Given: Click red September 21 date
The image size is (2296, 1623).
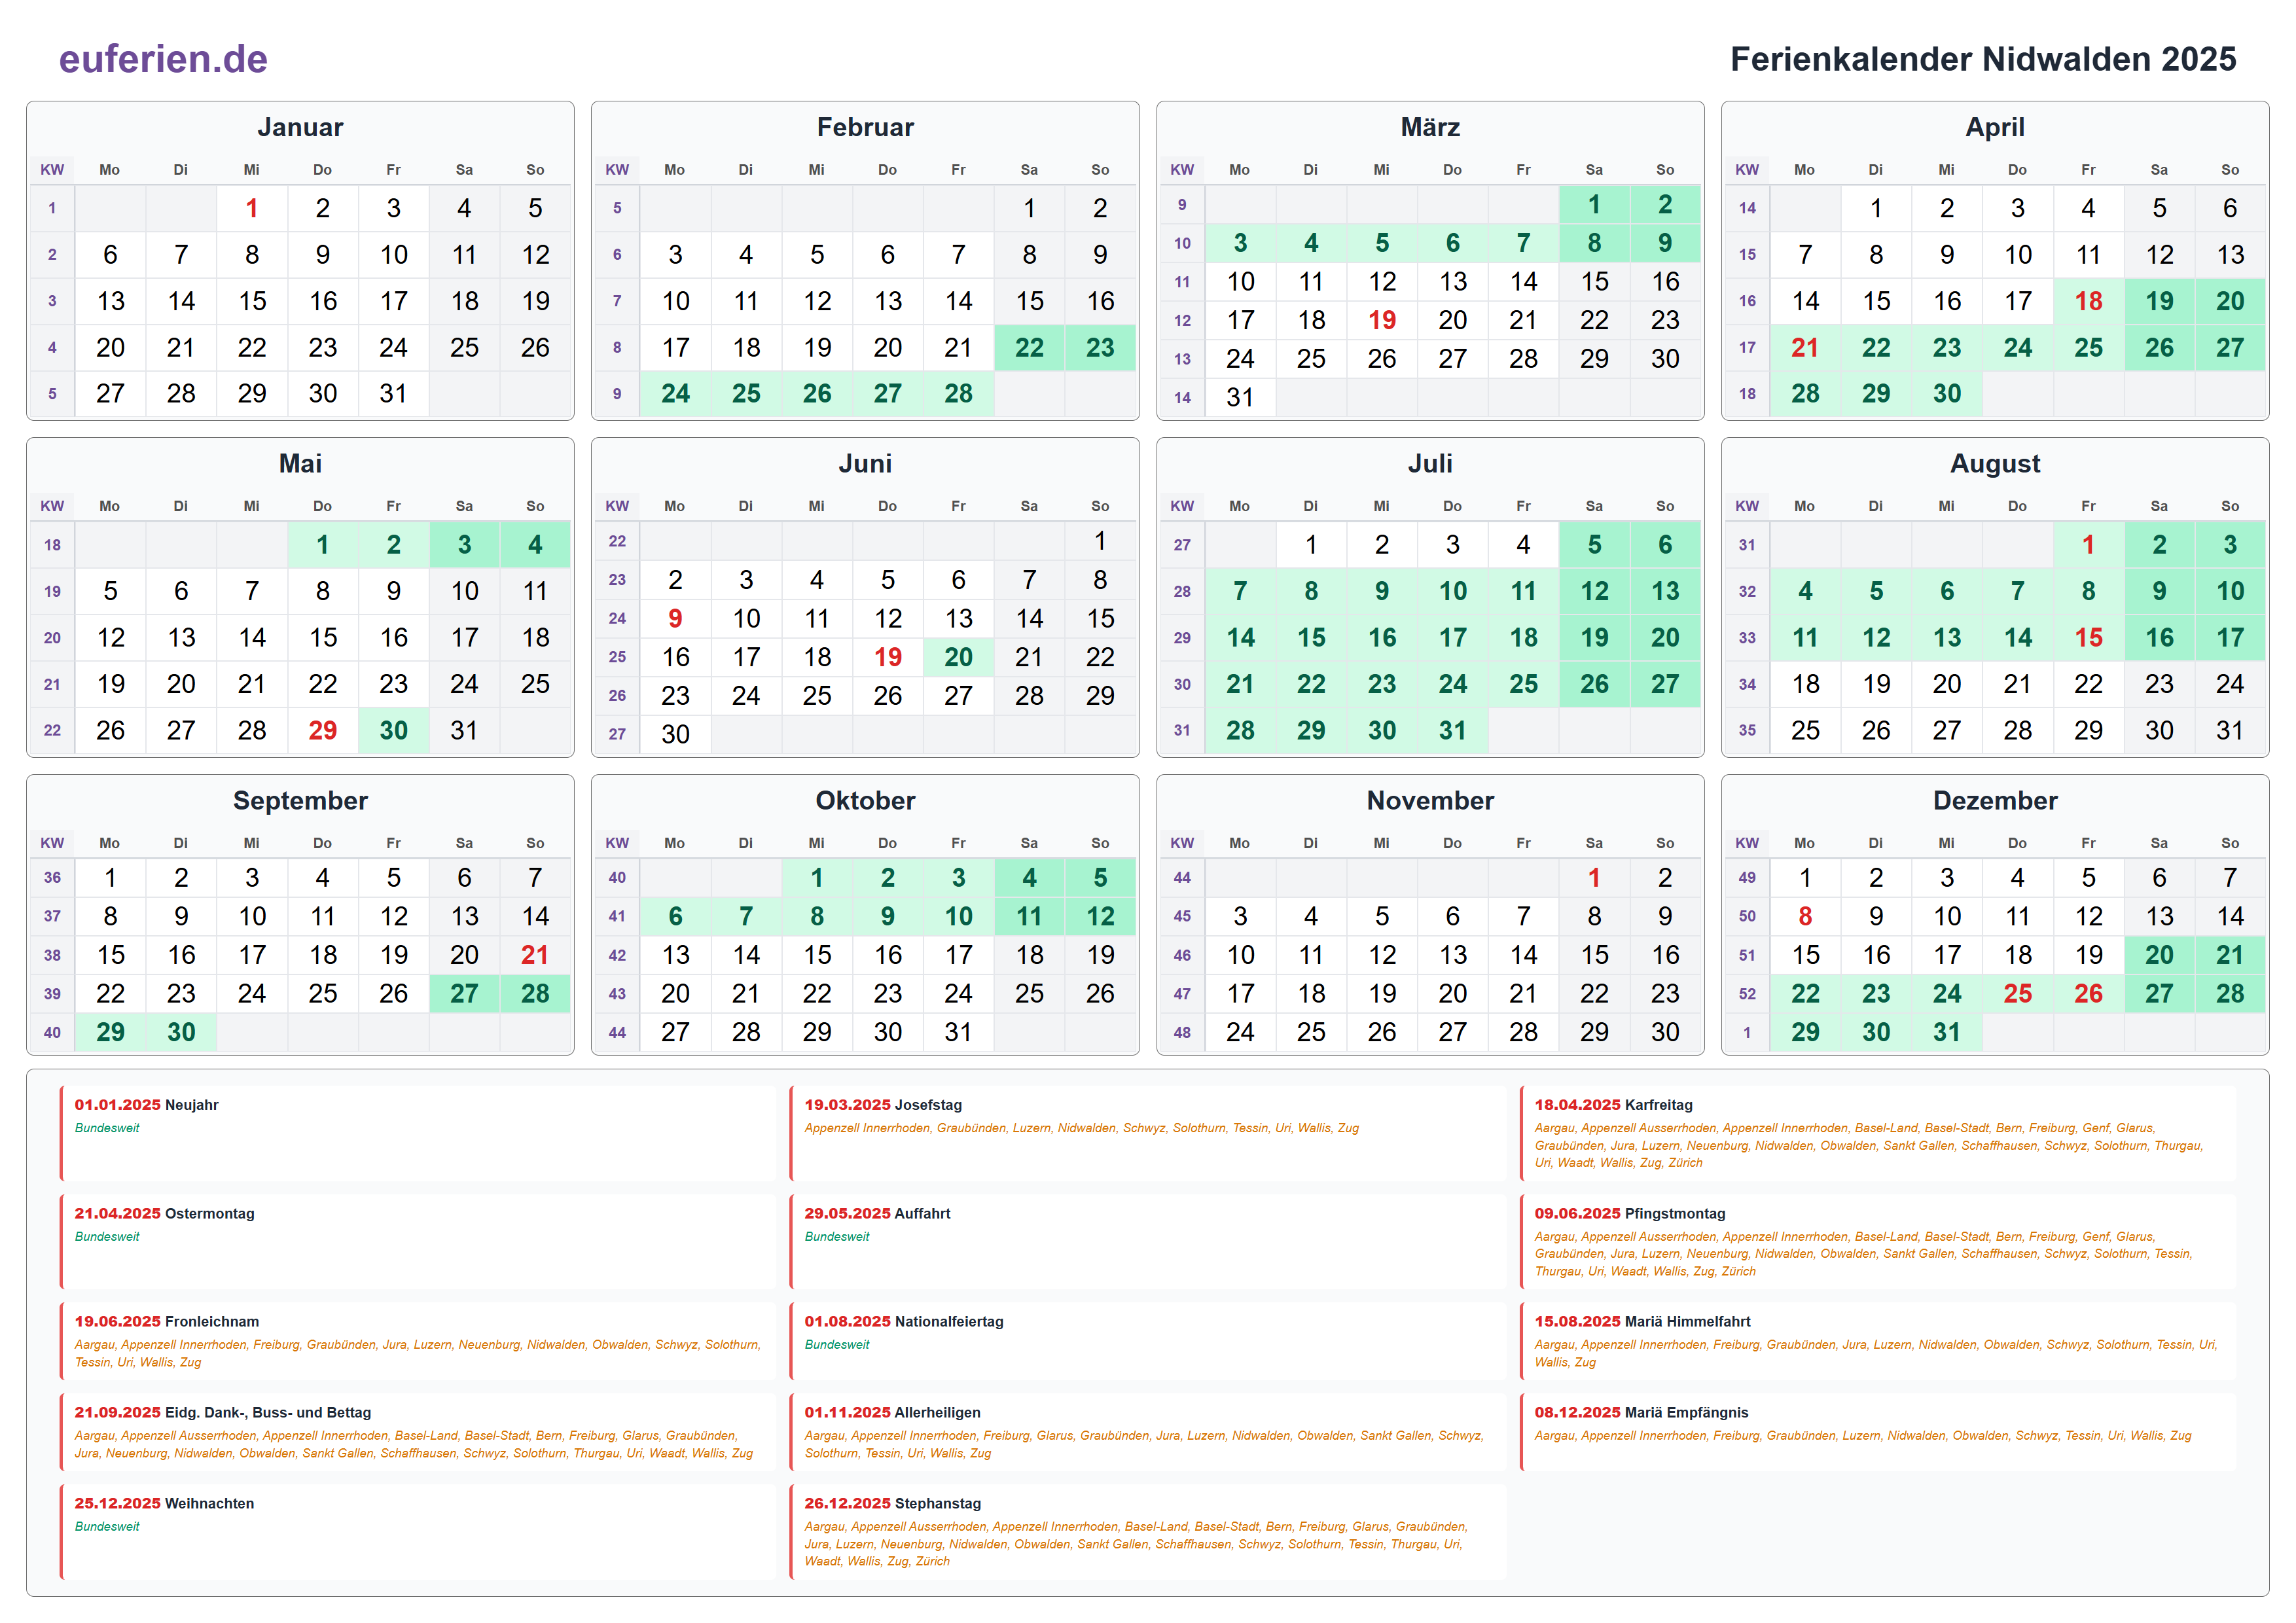Looking at the screenshot, I should click(535, 955).
